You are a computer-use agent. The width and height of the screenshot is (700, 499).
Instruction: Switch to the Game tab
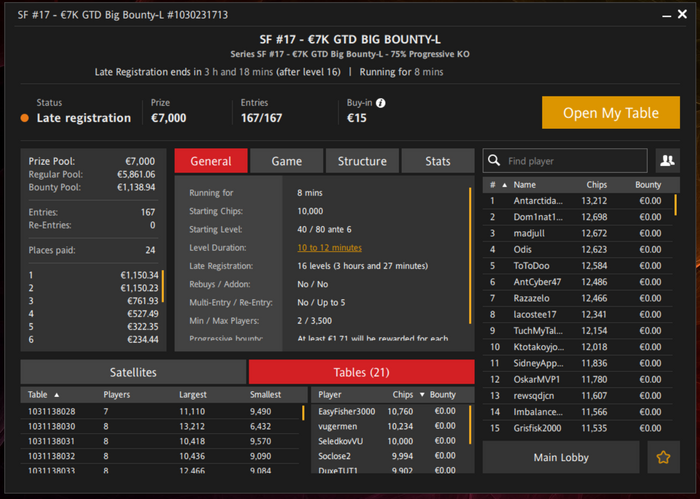287,161
